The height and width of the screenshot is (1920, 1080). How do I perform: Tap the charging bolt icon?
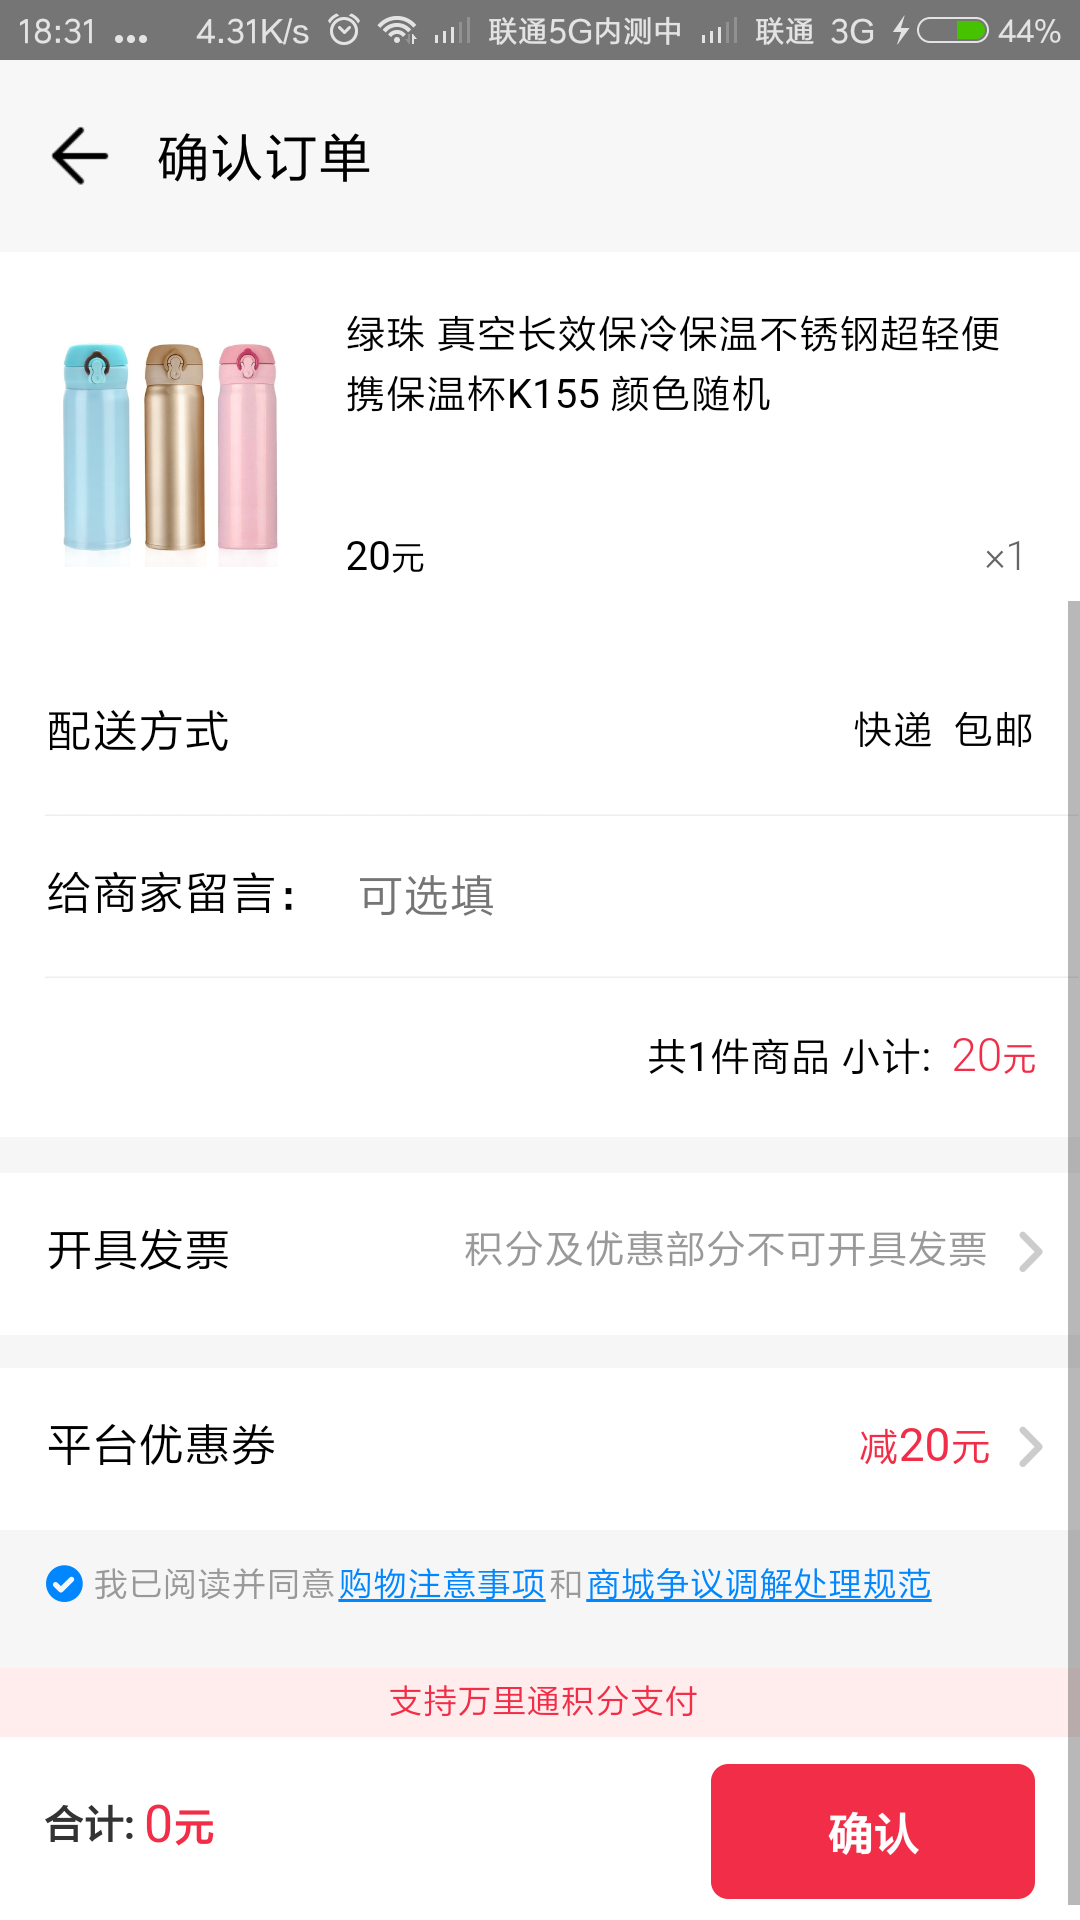(x=901, y=31)
